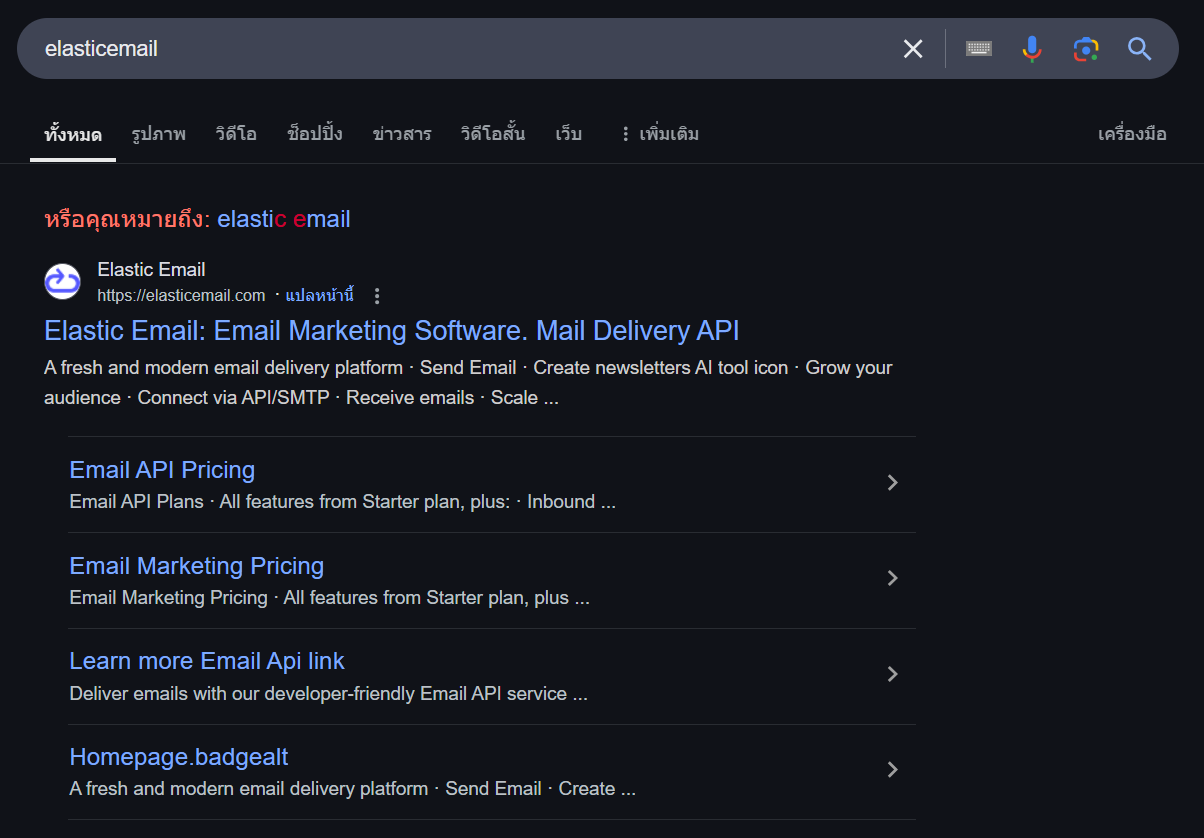Expand the Homepage.badgealt chevron

coord(893,770)
